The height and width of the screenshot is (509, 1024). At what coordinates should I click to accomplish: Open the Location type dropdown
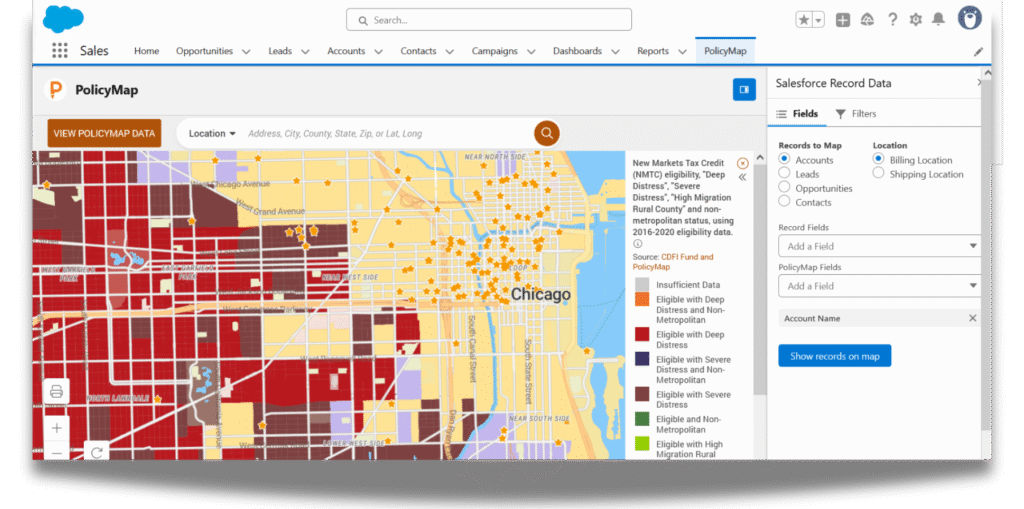click(x=212, y=133)
